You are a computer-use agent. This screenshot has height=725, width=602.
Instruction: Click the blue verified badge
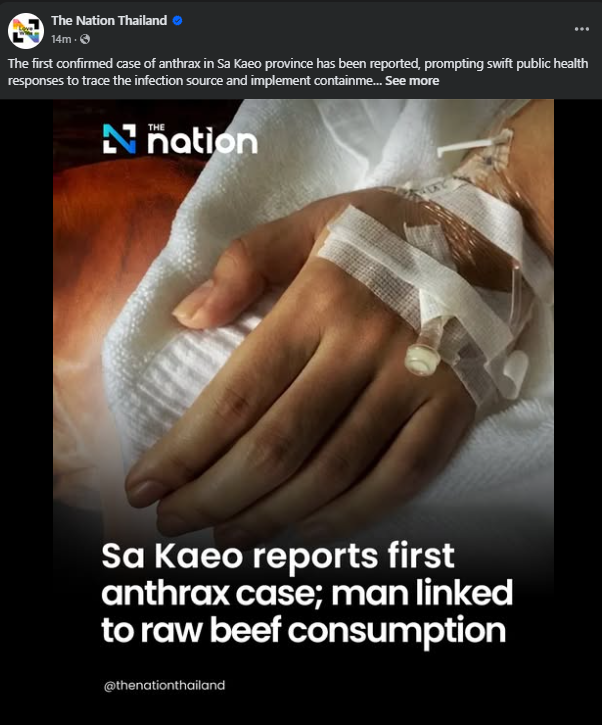pyautogui.click(x=177, y=20)
